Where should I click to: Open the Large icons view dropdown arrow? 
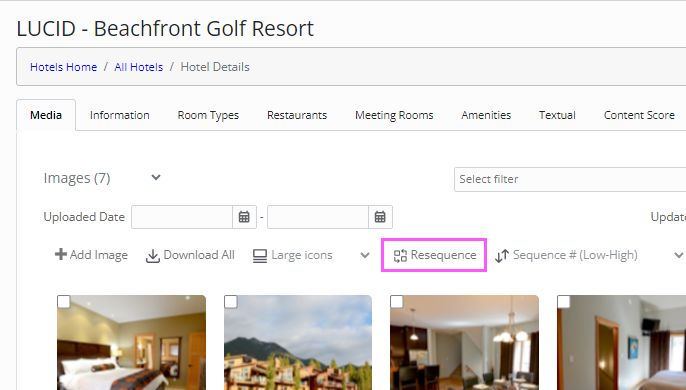click(x=365, y=255)
